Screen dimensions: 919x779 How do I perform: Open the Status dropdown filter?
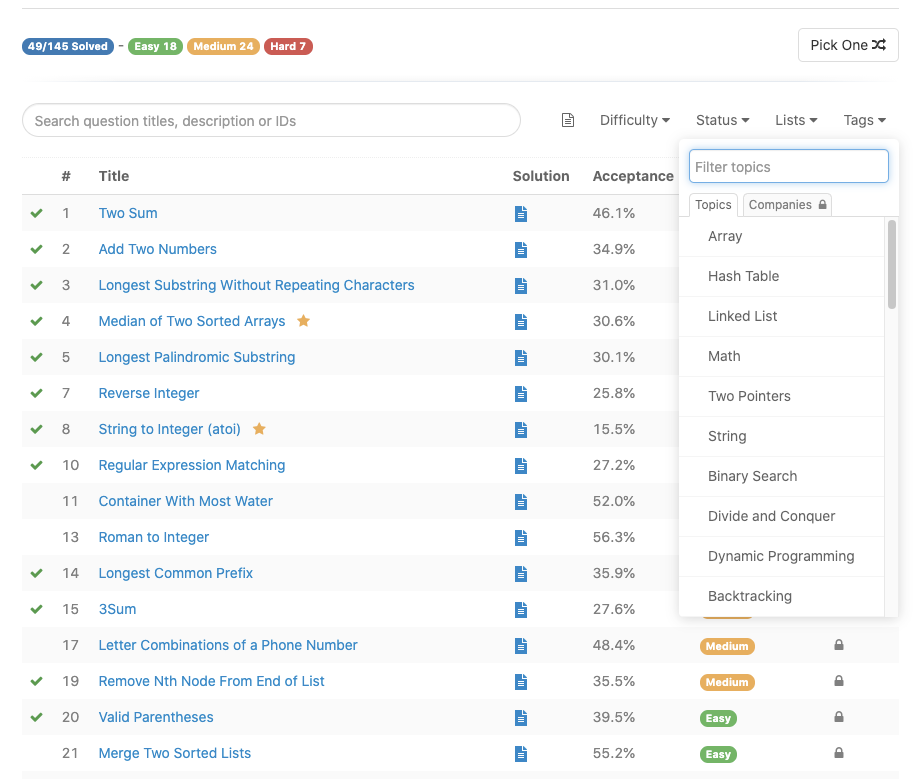click(723, 120)
